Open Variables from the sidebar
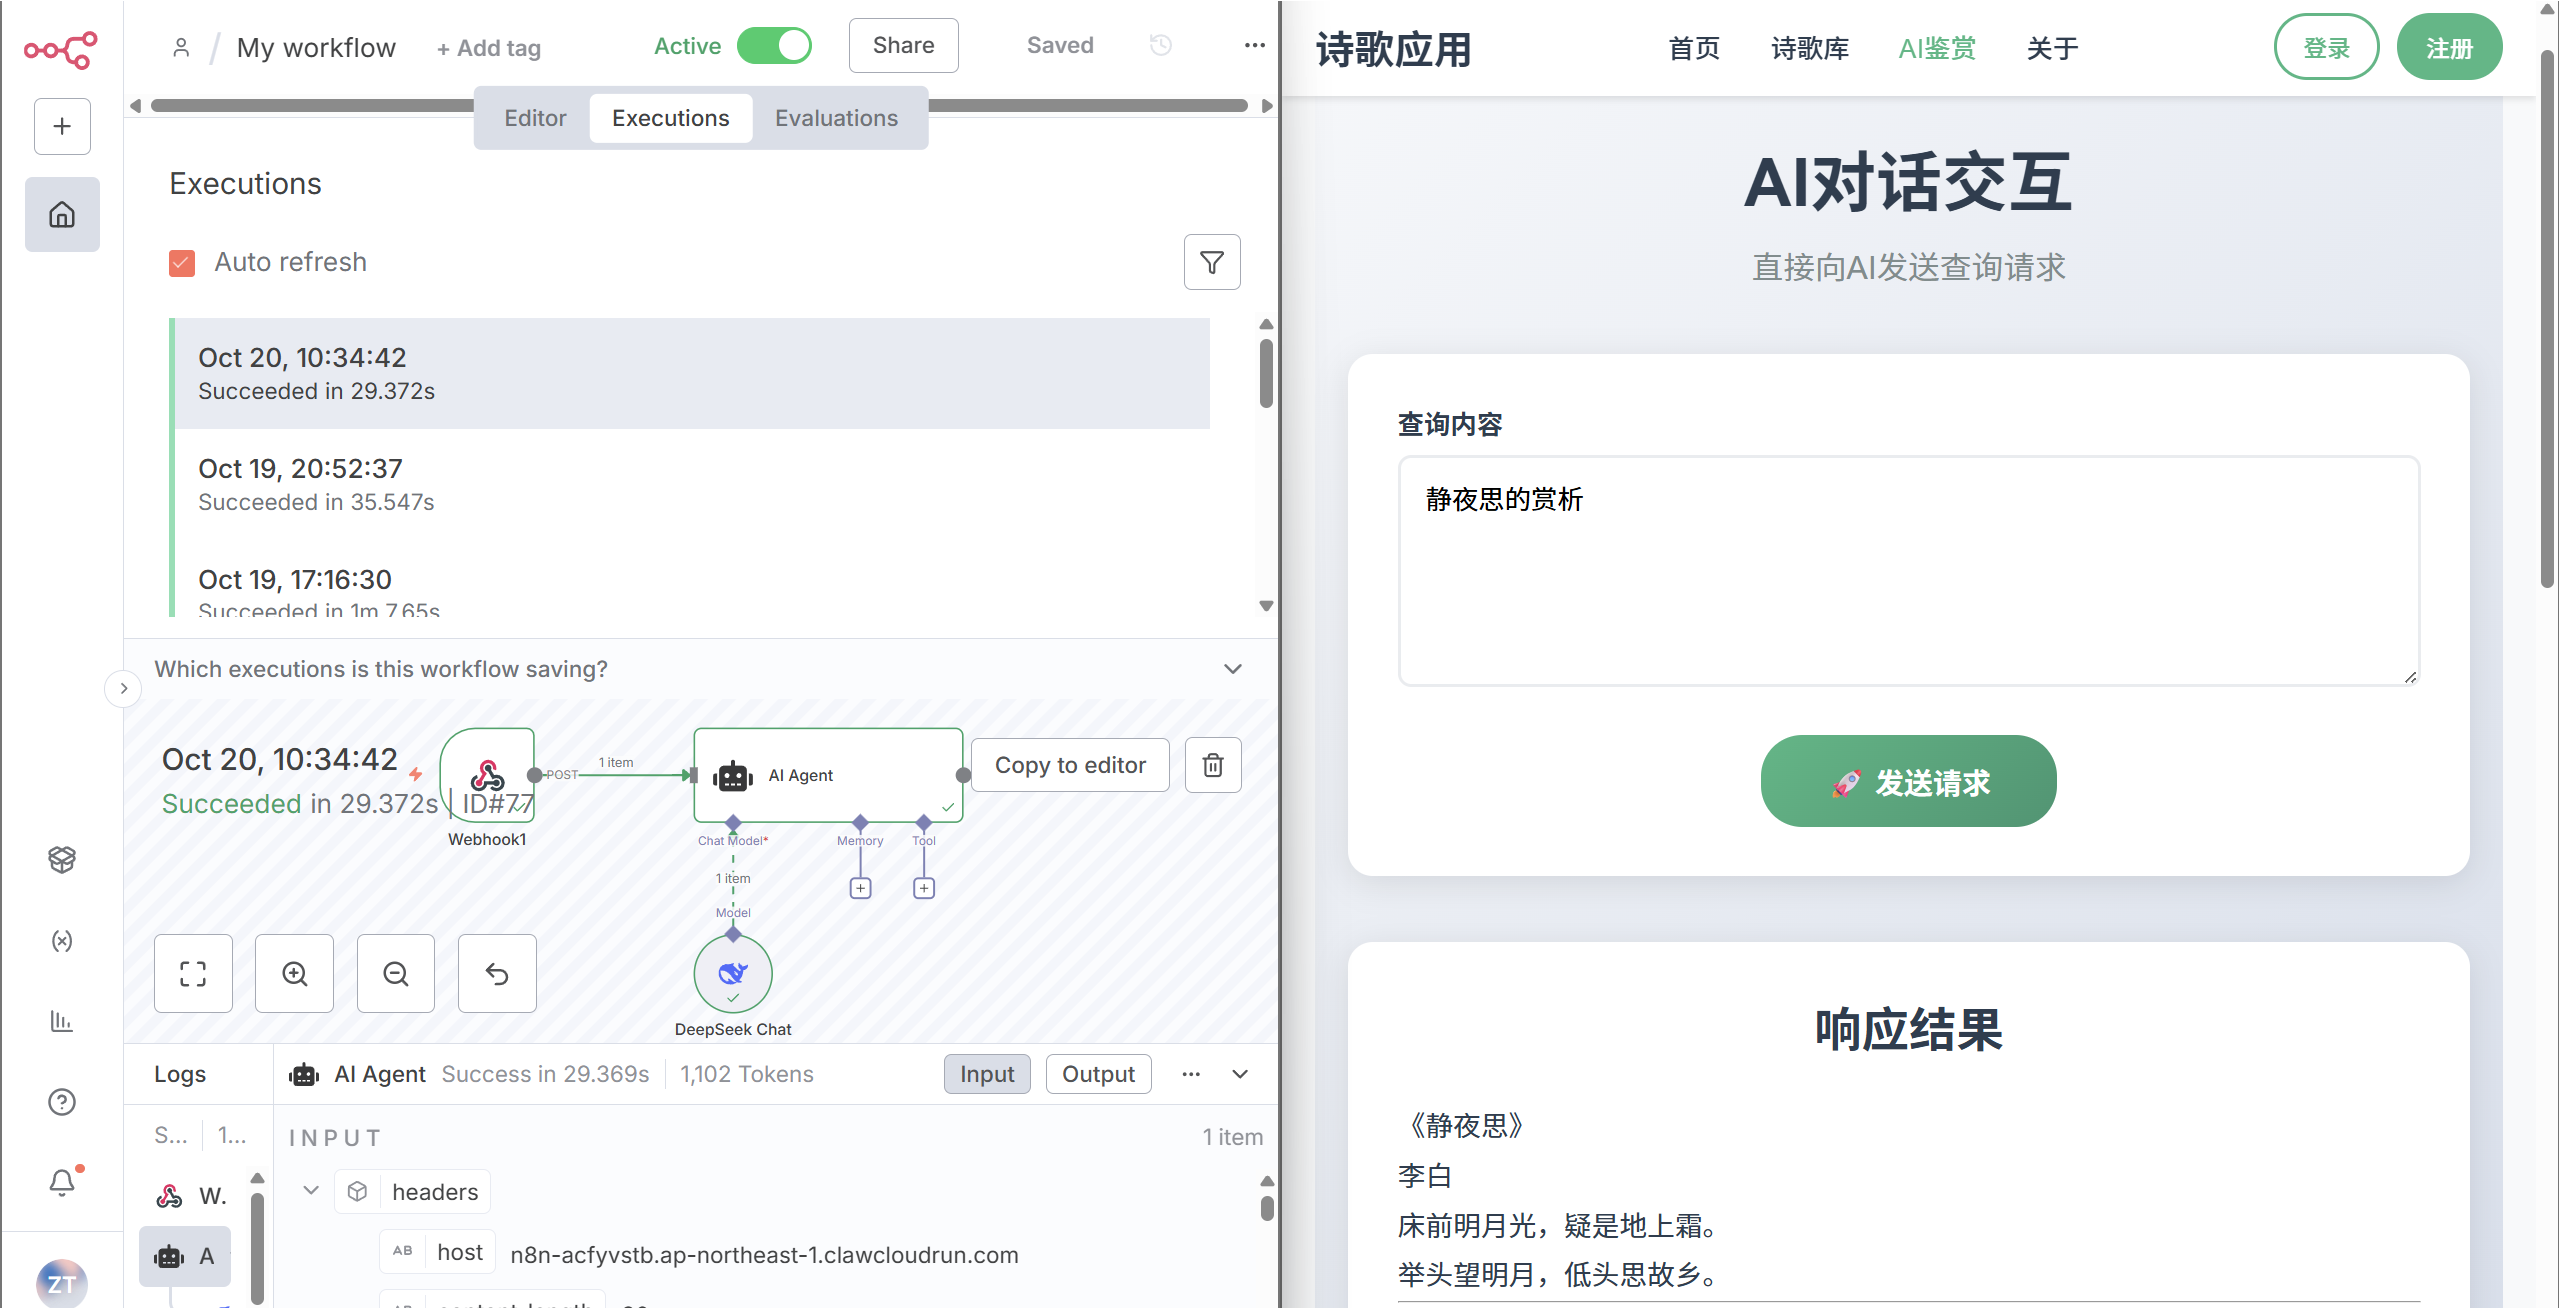This screenshot has width=2559, height=1308. pyautogui.click(x=61, y=941)
